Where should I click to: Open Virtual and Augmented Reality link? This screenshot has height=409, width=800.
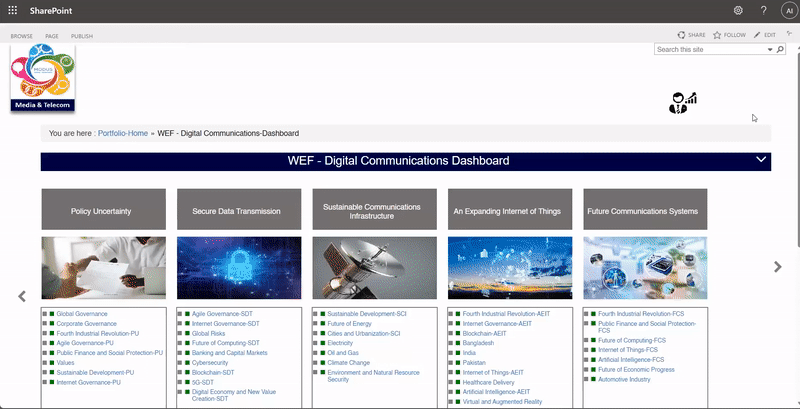click(502, 402)
